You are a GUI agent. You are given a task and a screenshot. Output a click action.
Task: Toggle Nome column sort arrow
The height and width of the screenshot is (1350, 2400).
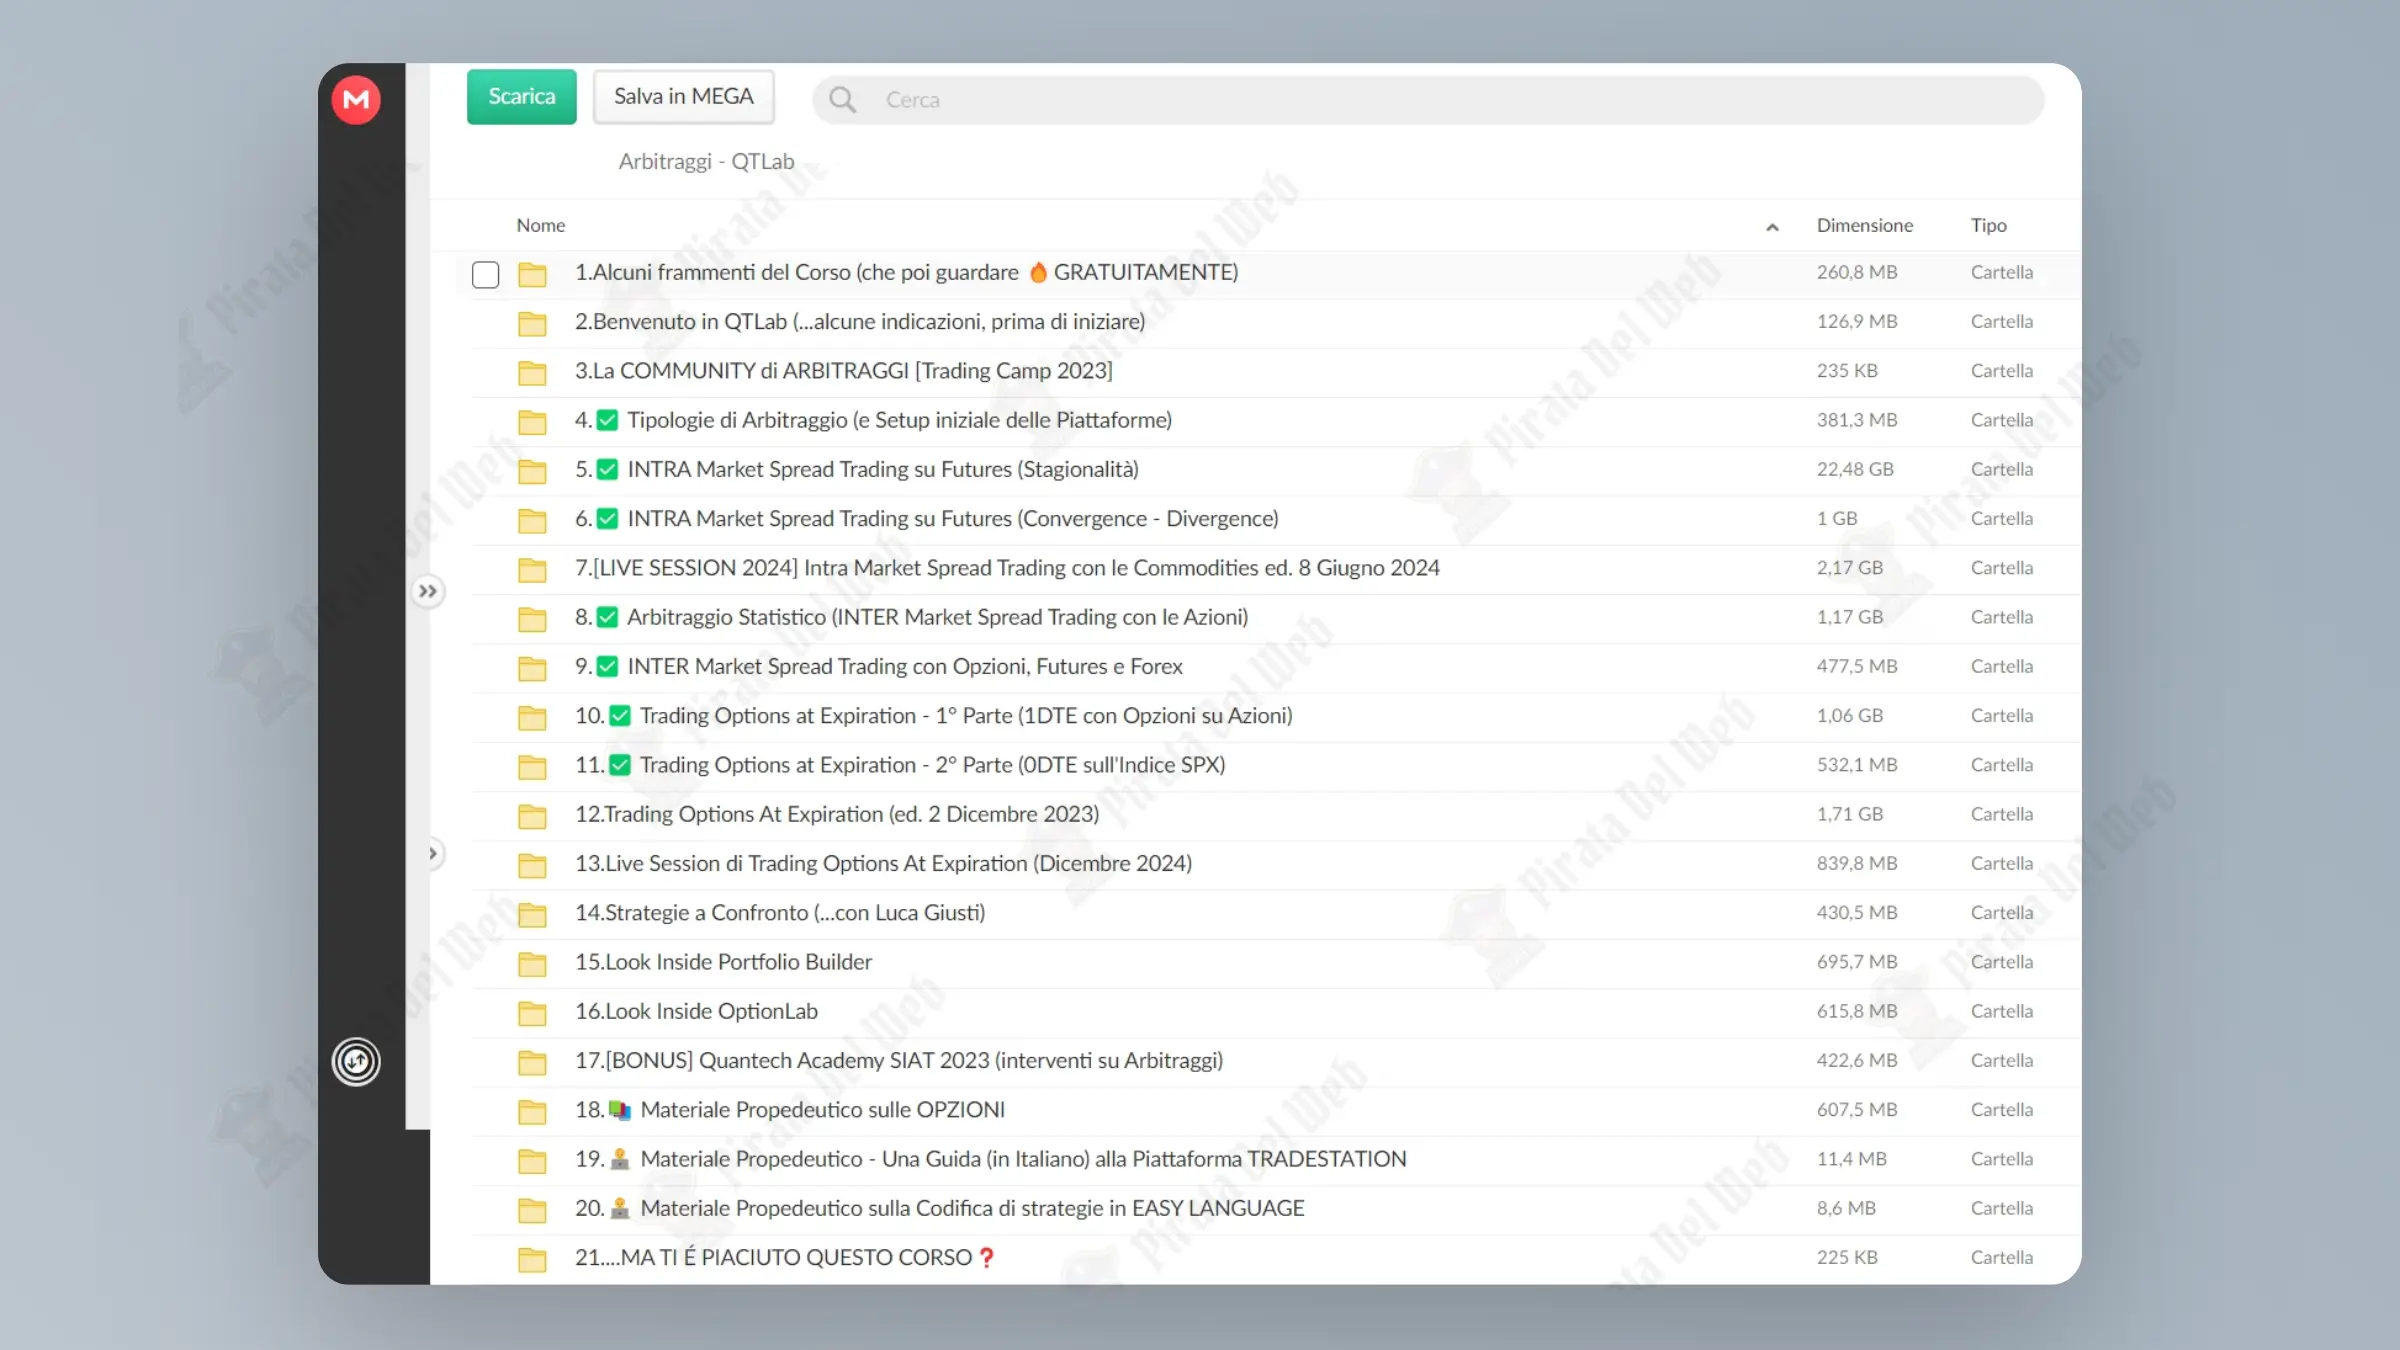[x=1772, y=227]
